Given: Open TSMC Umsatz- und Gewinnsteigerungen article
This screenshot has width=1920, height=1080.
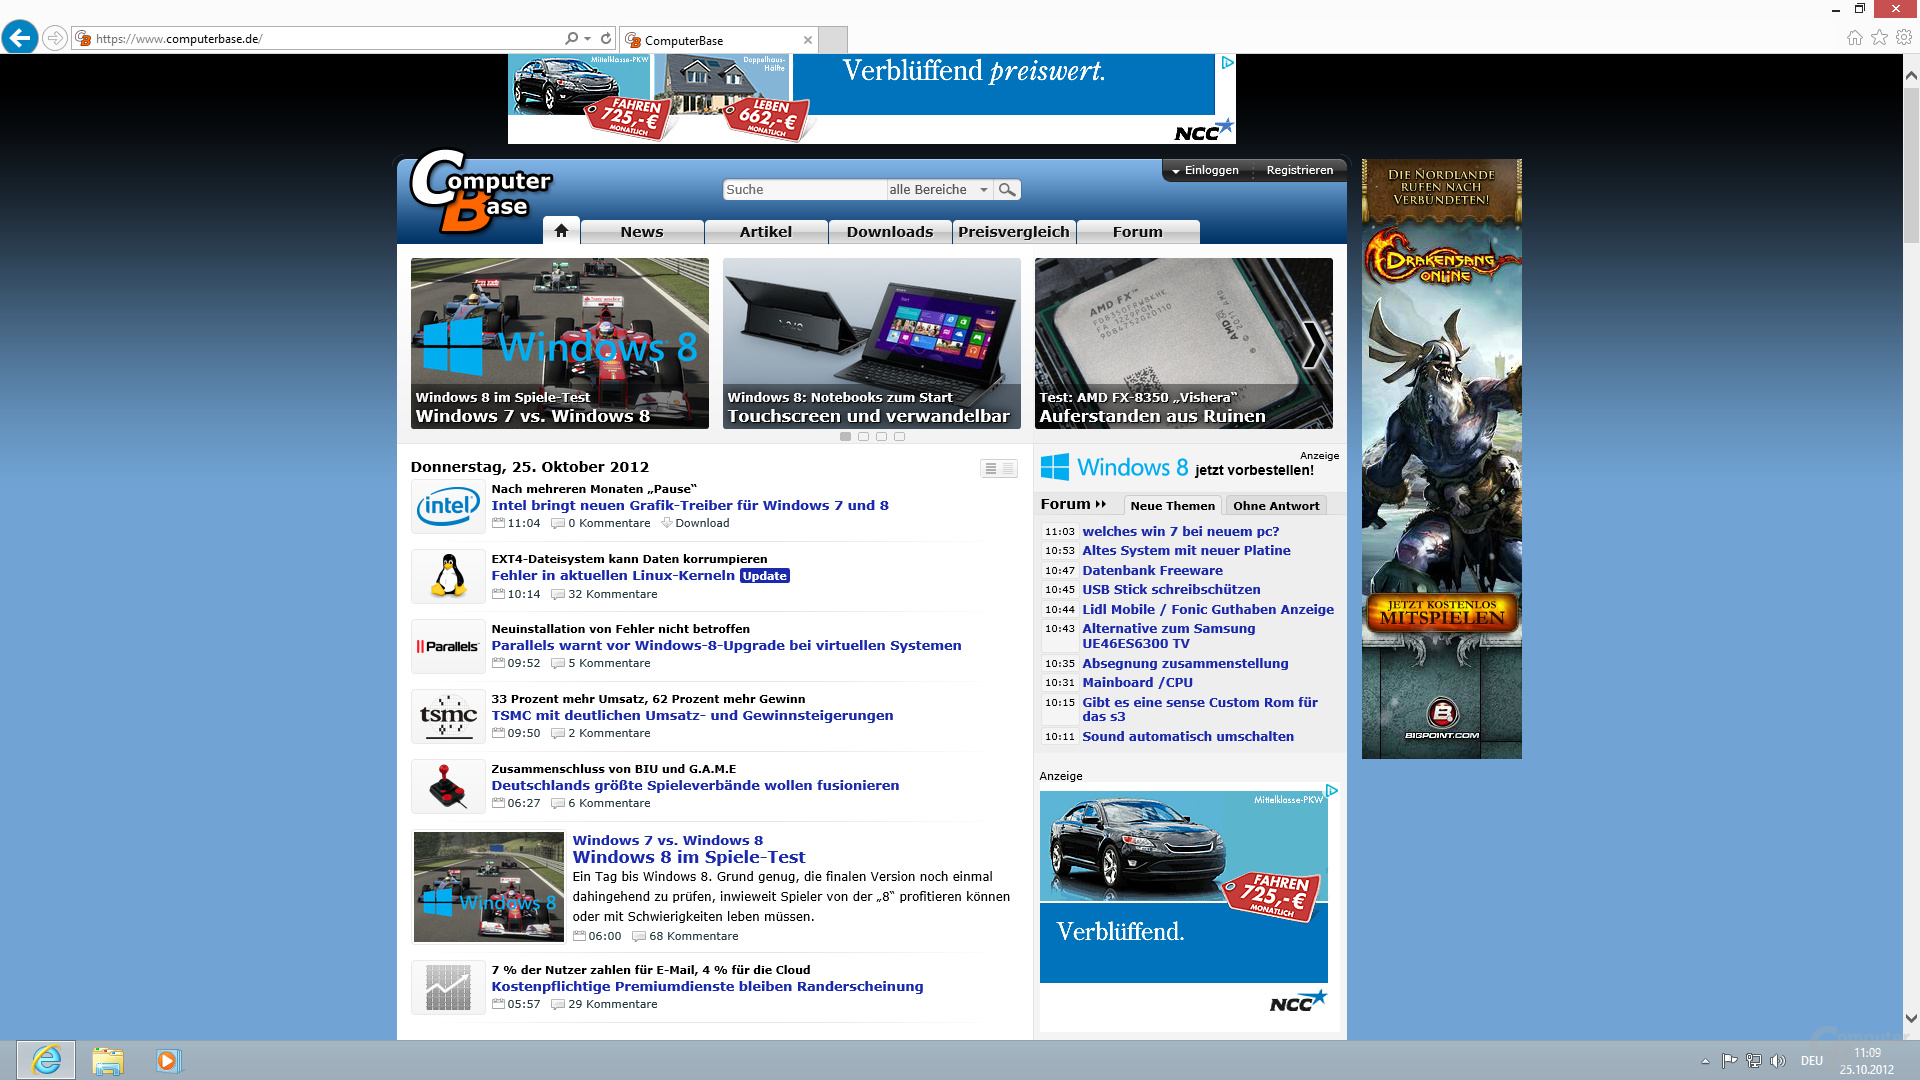Looking at the screenshot, I should tap(692, 716).
